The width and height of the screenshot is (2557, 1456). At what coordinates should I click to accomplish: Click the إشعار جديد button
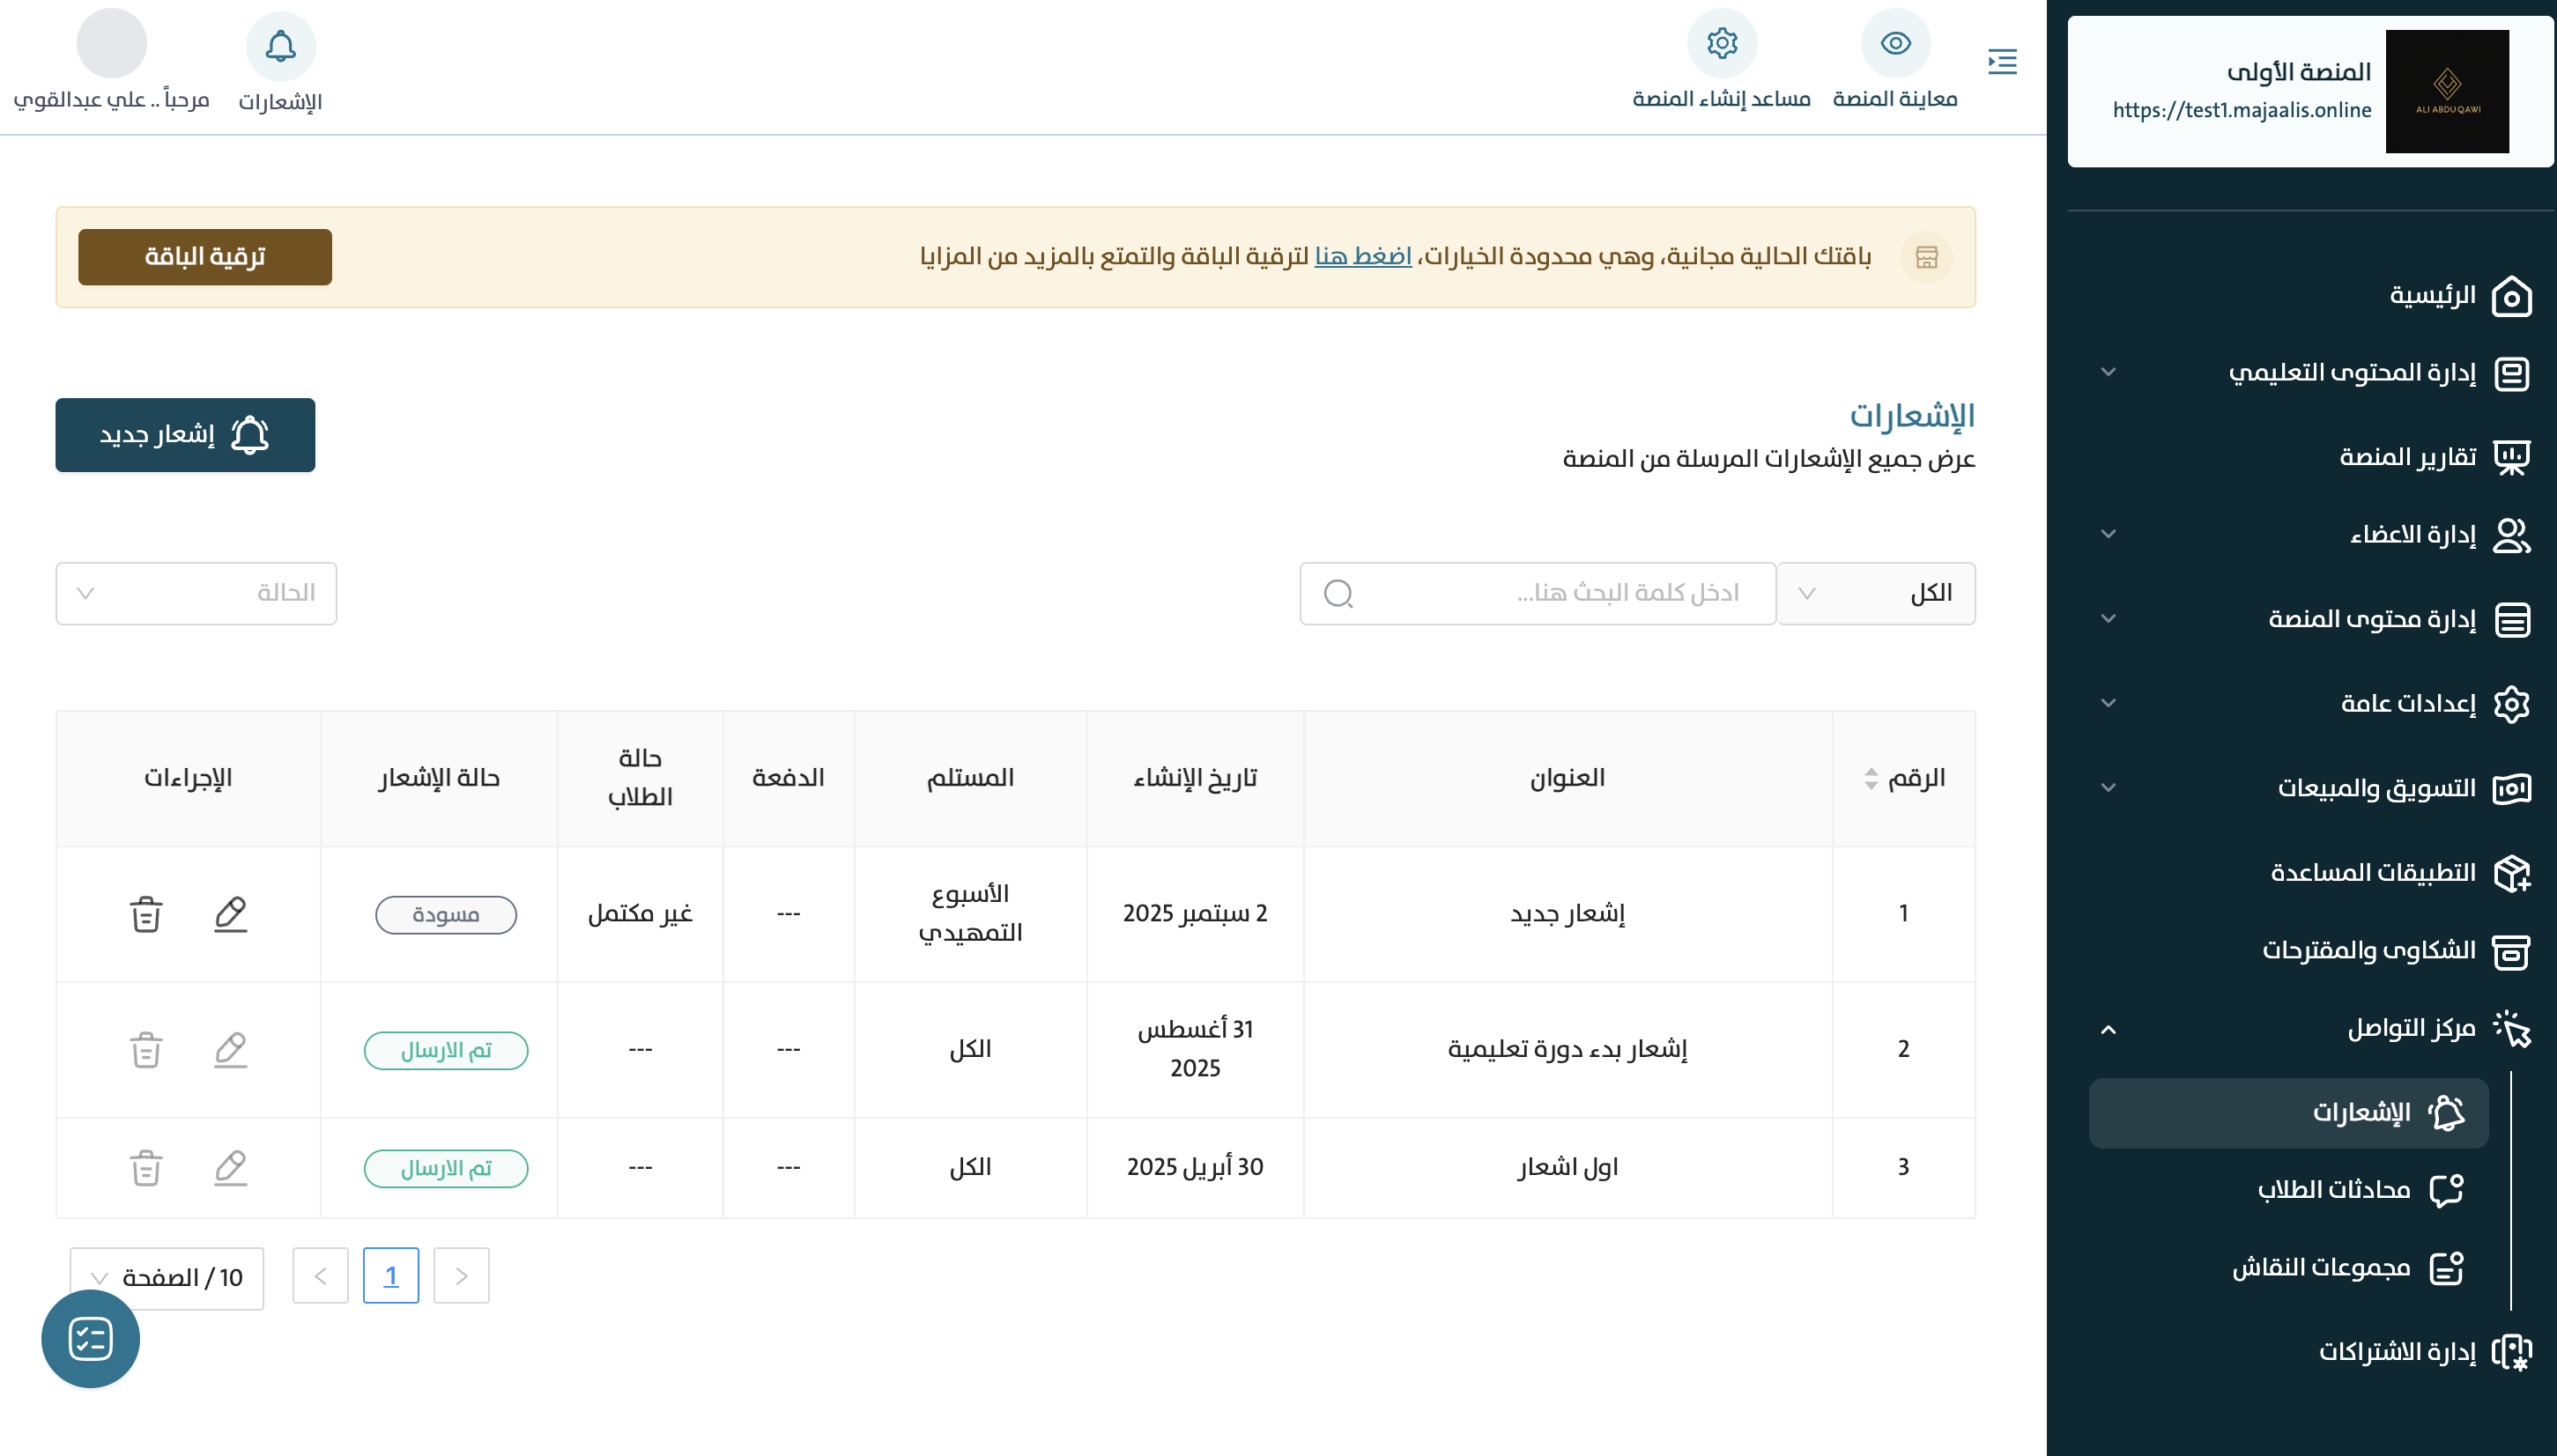(x=185, y=435)
